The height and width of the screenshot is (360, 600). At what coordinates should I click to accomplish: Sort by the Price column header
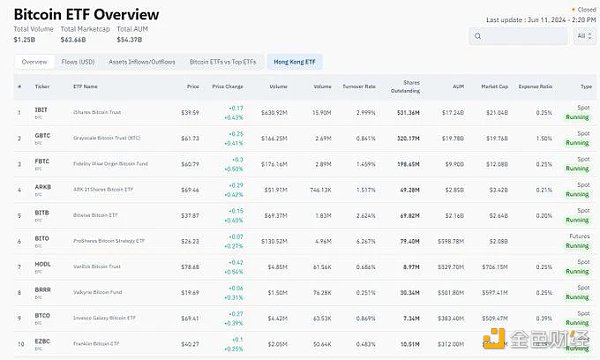click(x=193, y=86)
